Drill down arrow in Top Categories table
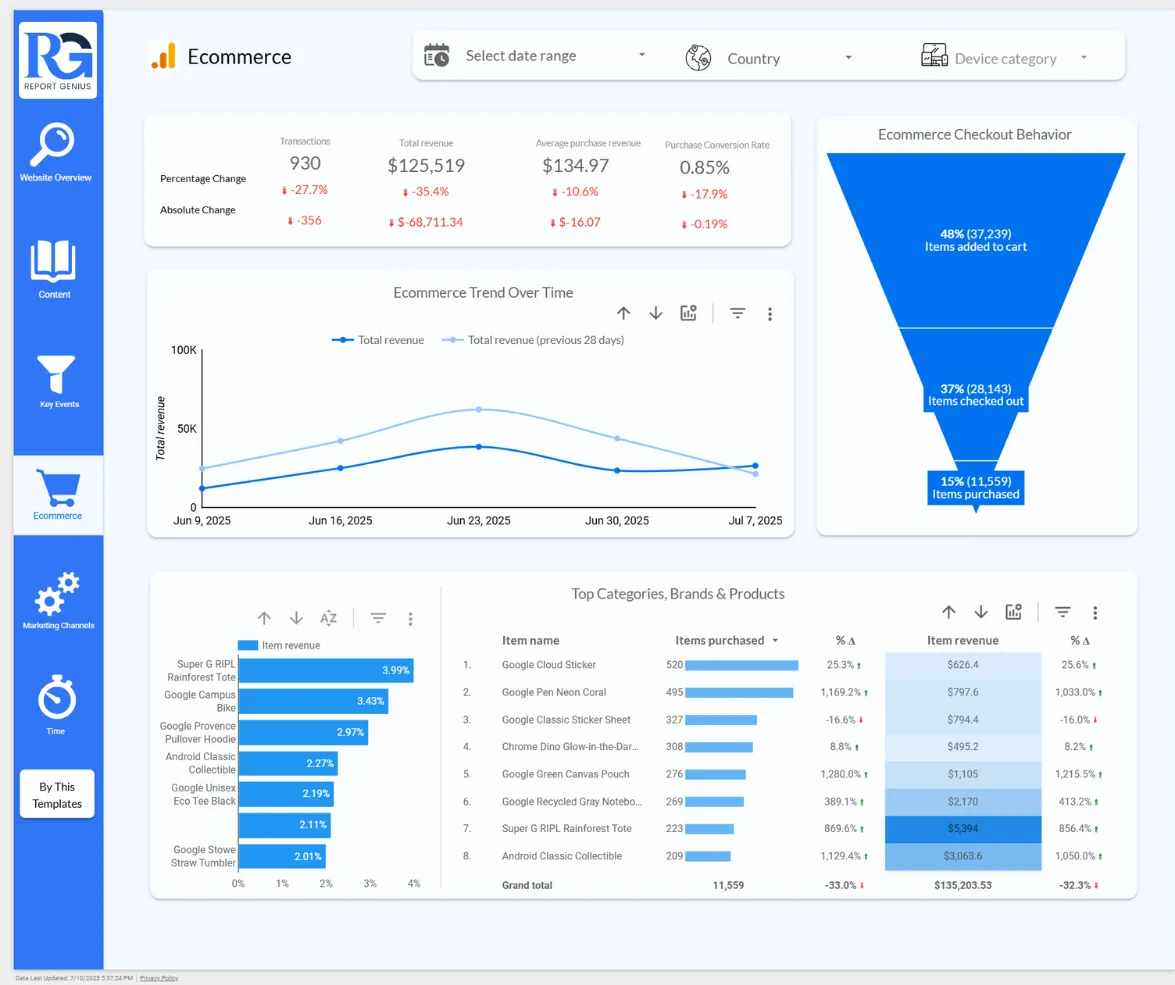1175x985 pixels. 981,612
